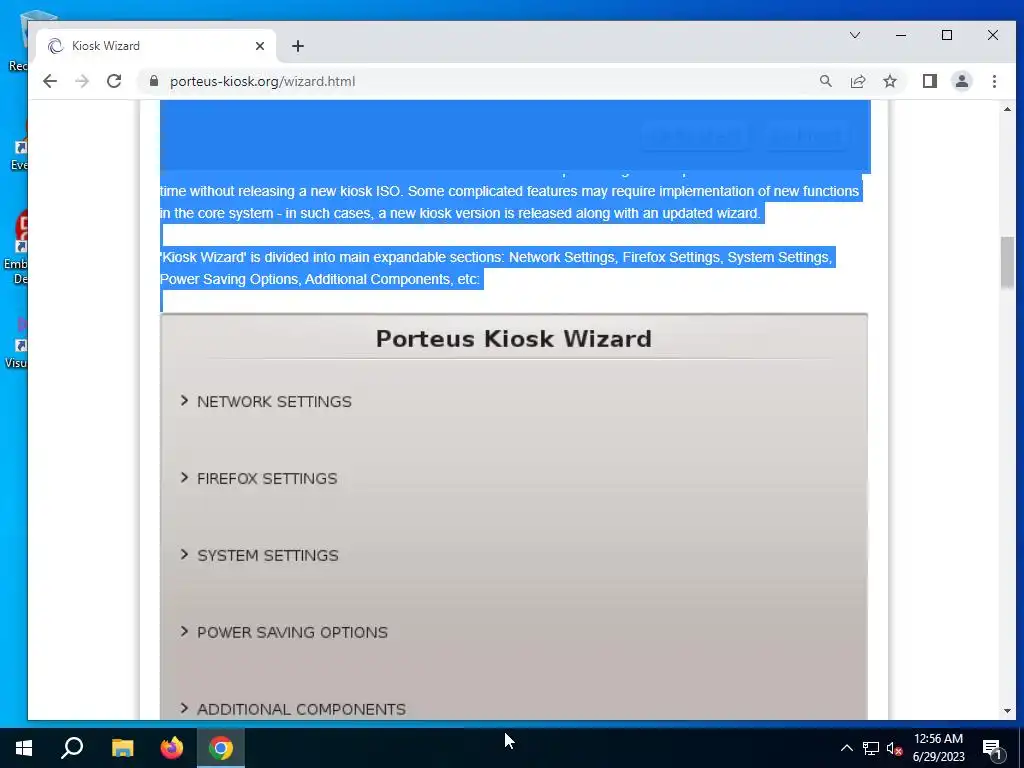Click the Chrome taskbar icon
This screenshot has width=1024, height=768.
pyautogui.click(x=221, y=748)
